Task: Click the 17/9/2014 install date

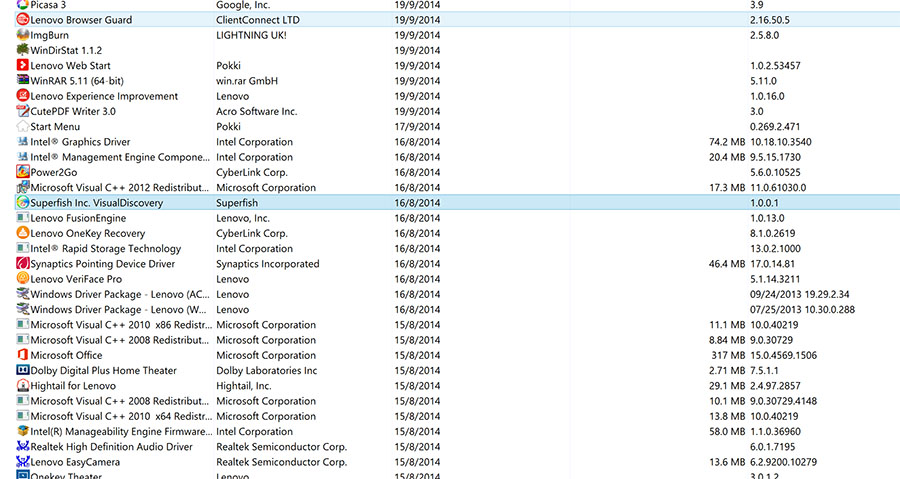Action: coord(417,126)
